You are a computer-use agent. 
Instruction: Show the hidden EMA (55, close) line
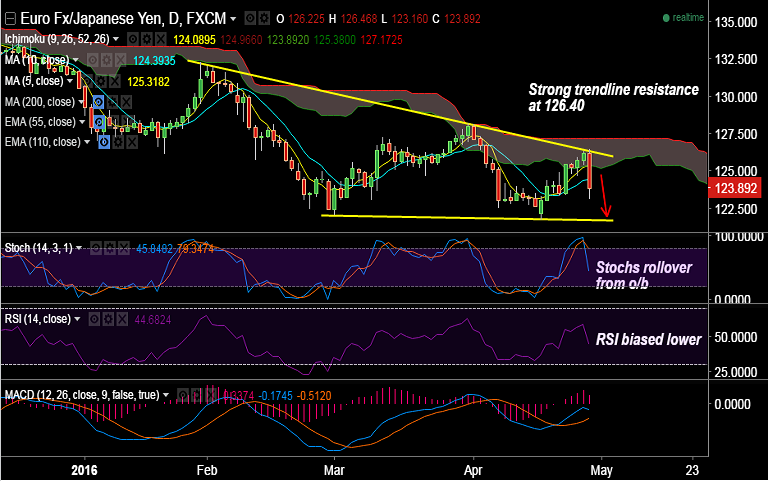(98, 121)
